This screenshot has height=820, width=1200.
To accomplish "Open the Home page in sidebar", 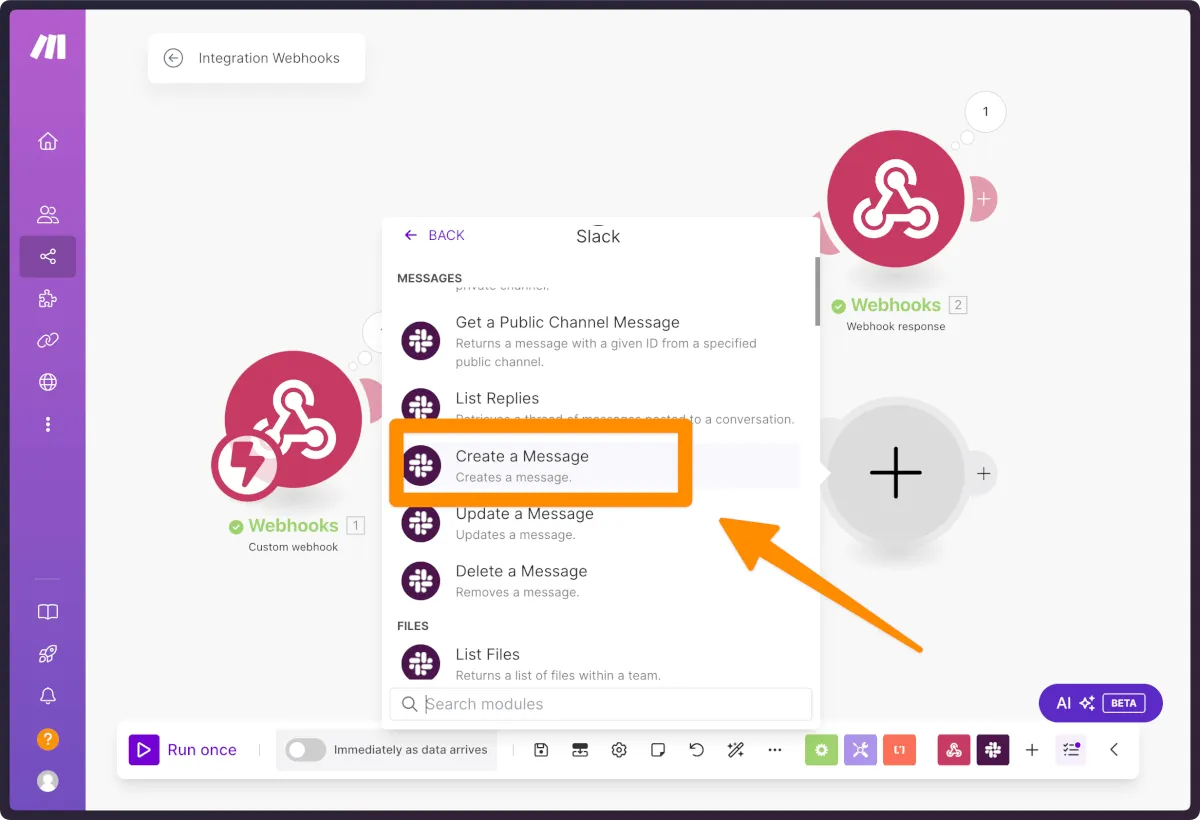I will point(47,141).
